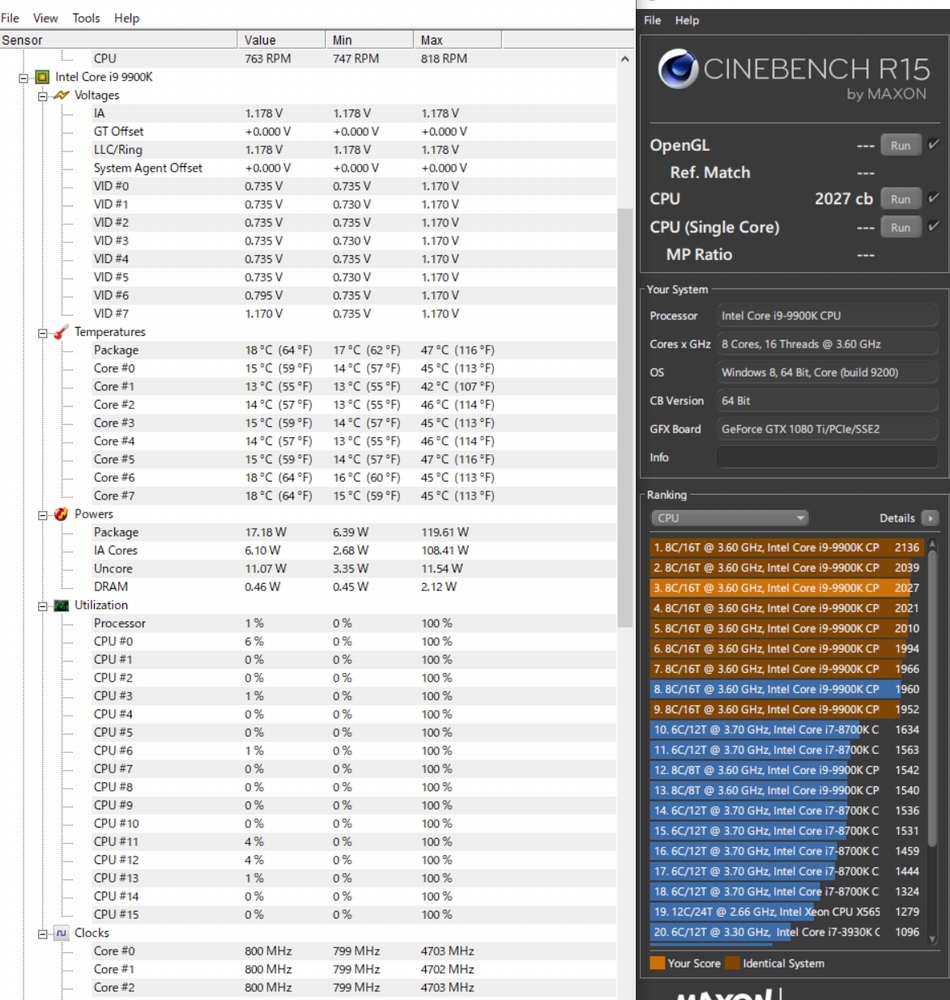
Task: Click the Cinebench R15 sphere logo
Action: tap(677, 69)
